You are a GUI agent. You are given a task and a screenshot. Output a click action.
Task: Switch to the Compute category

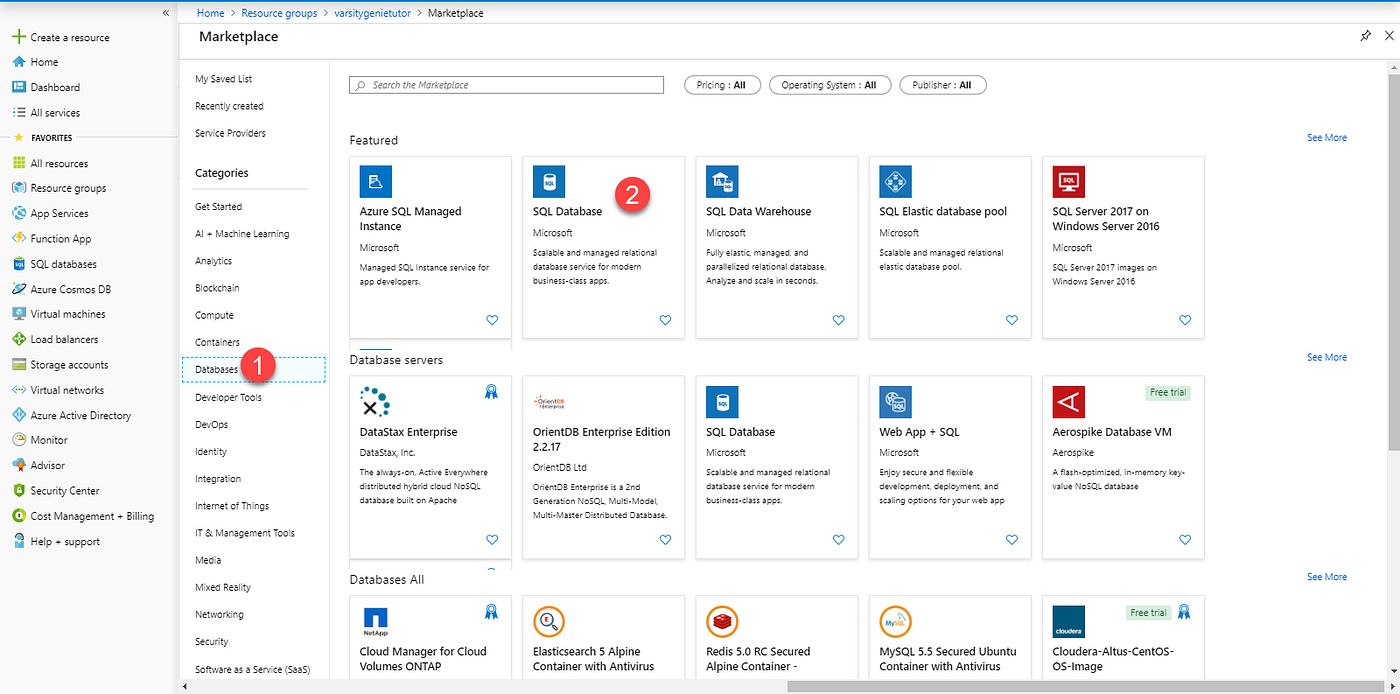click(x=214, y=314)
